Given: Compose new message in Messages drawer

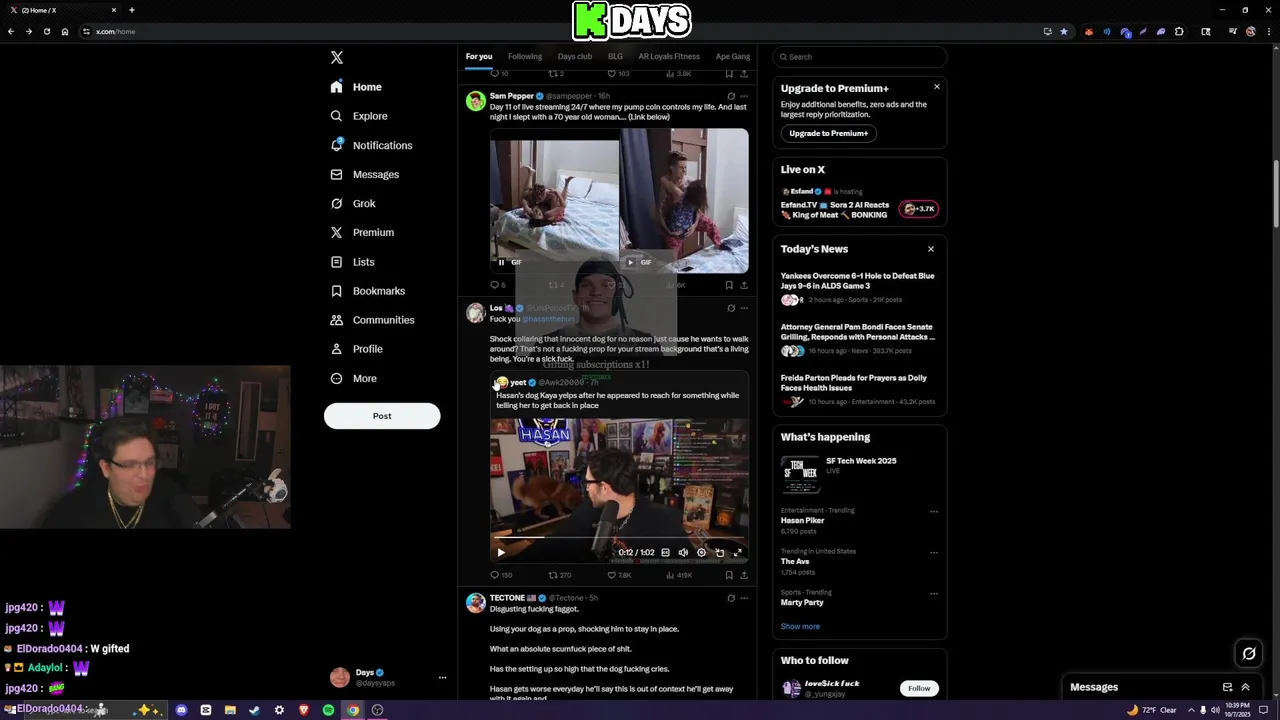Looking at the screenshot, I should (1227, 687).
